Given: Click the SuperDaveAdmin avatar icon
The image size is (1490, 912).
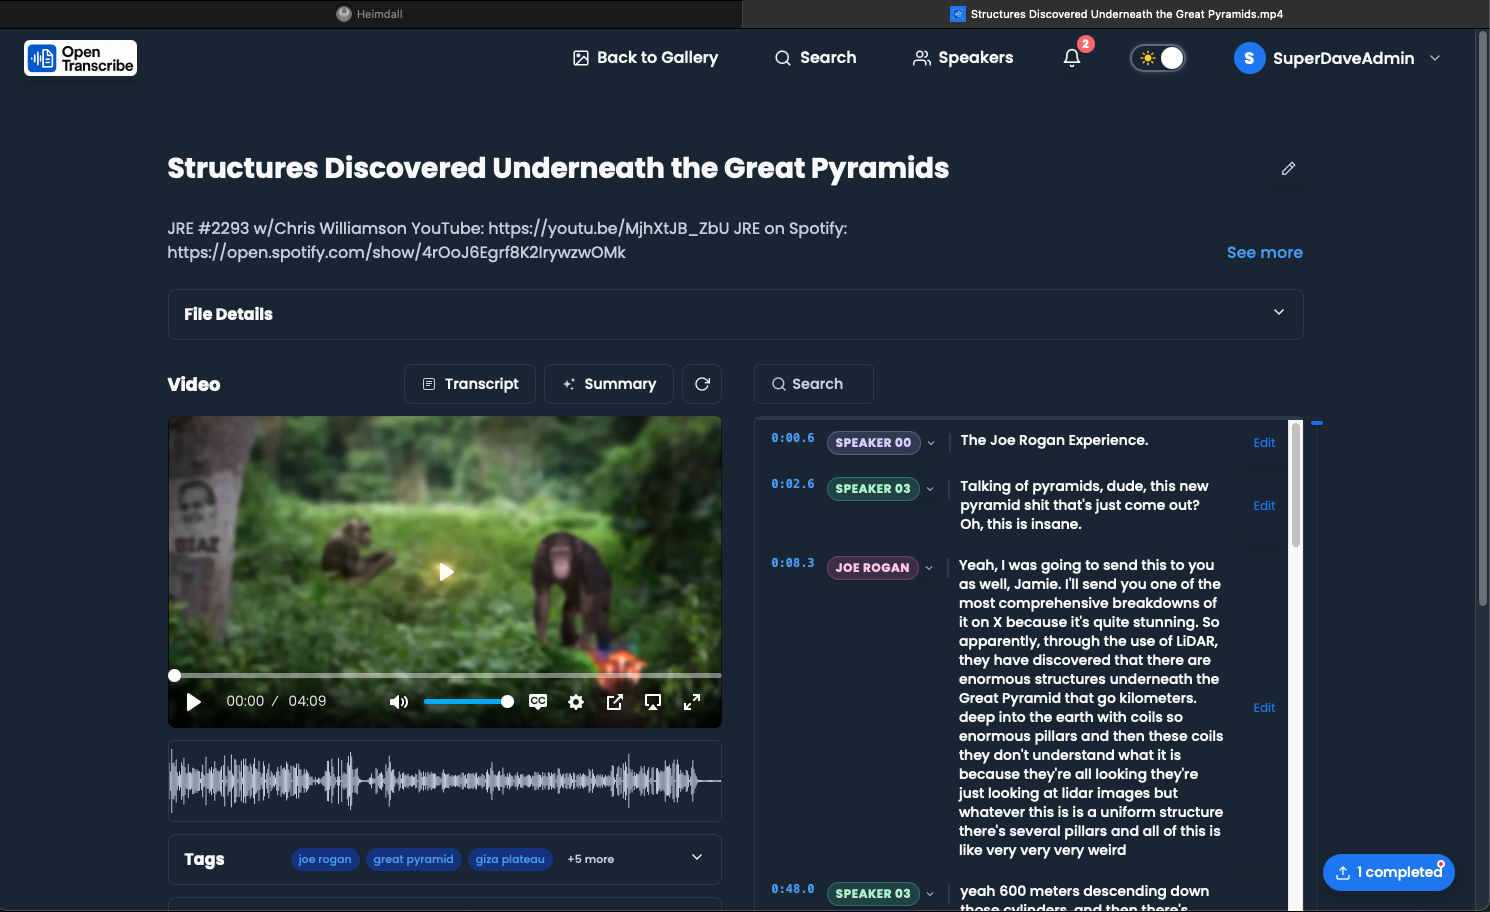Looking at the screenshot, I should pyautogui.click(x=1249, y=58).
